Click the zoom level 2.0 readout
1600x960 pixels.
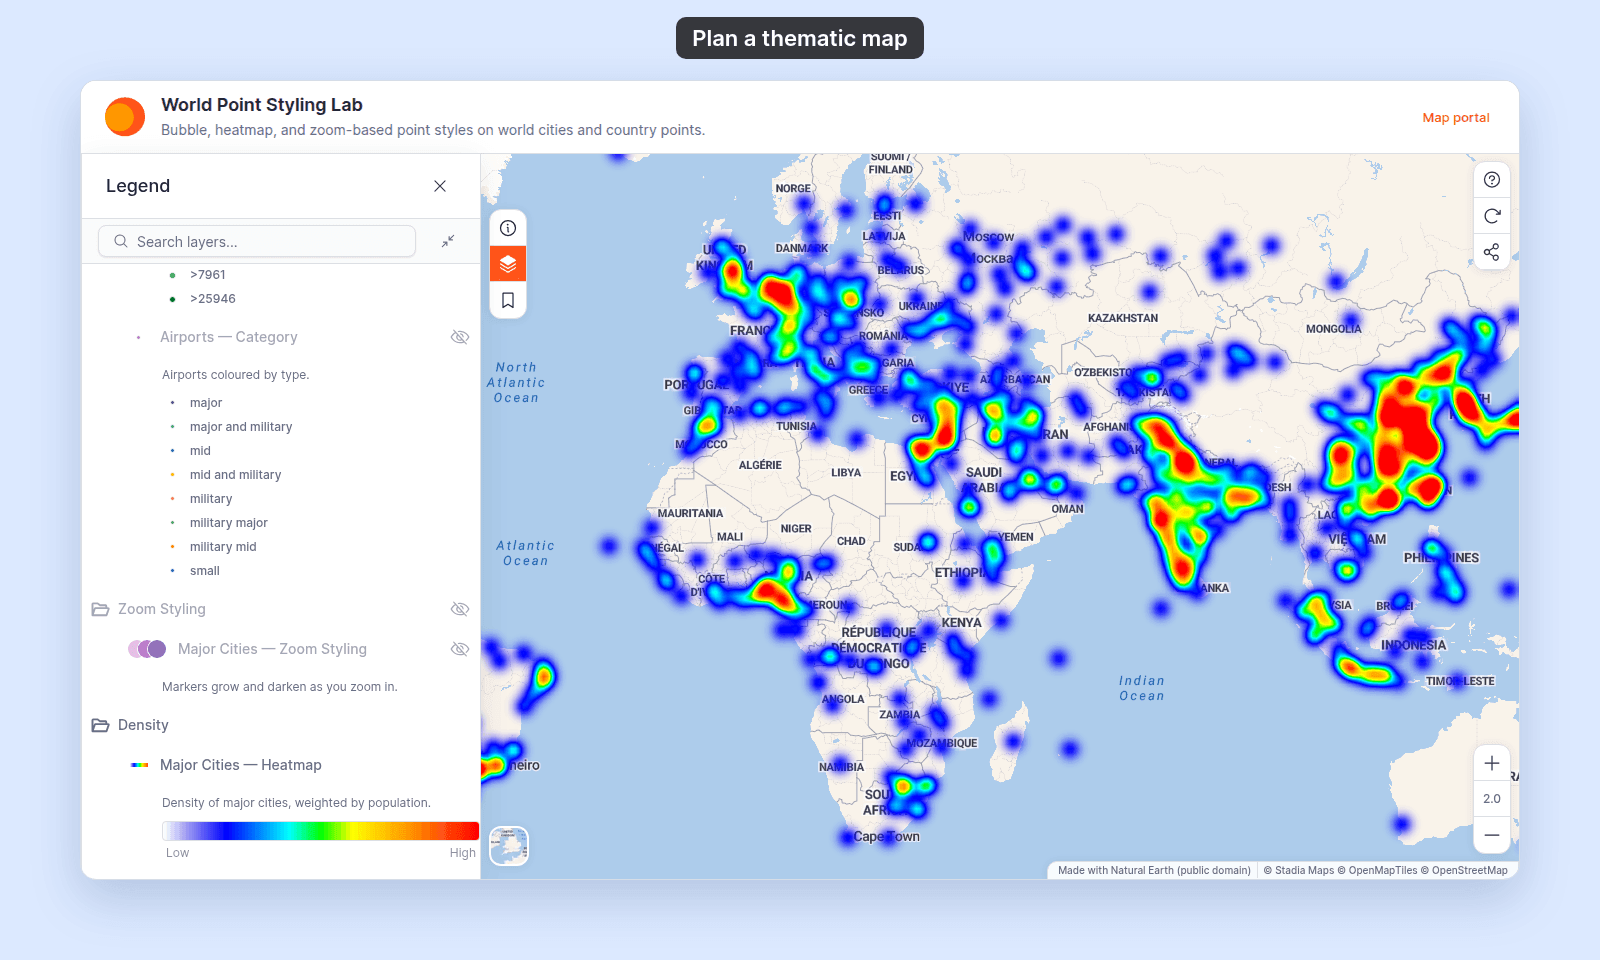pos(1492,799)
